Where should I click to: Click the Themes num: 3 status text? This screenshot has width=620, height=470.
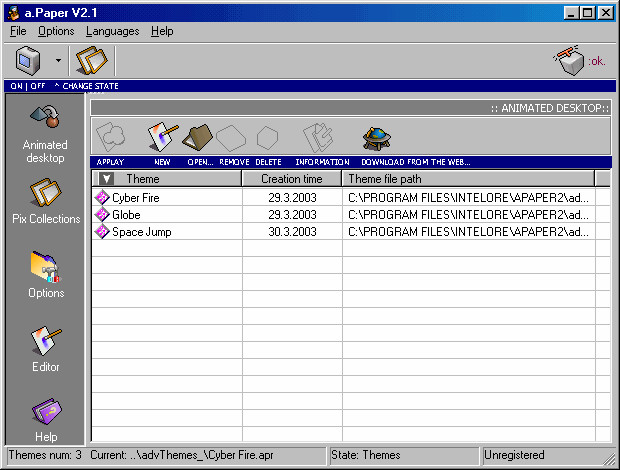[45, 455]
